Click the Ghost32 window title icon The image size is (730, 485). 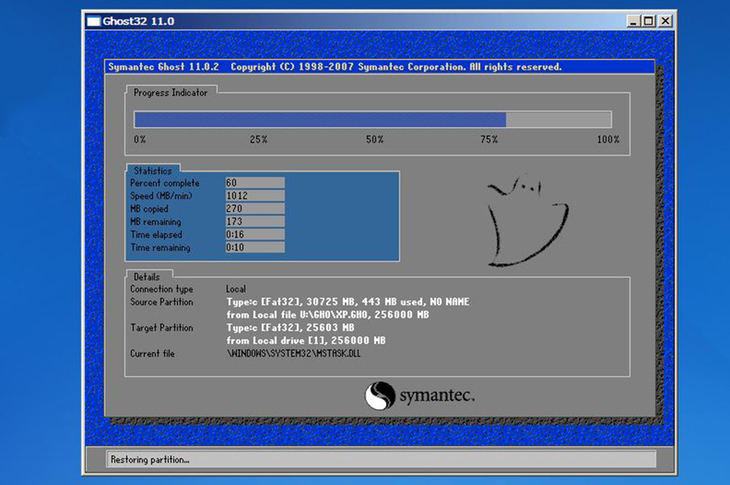(94, 21)
